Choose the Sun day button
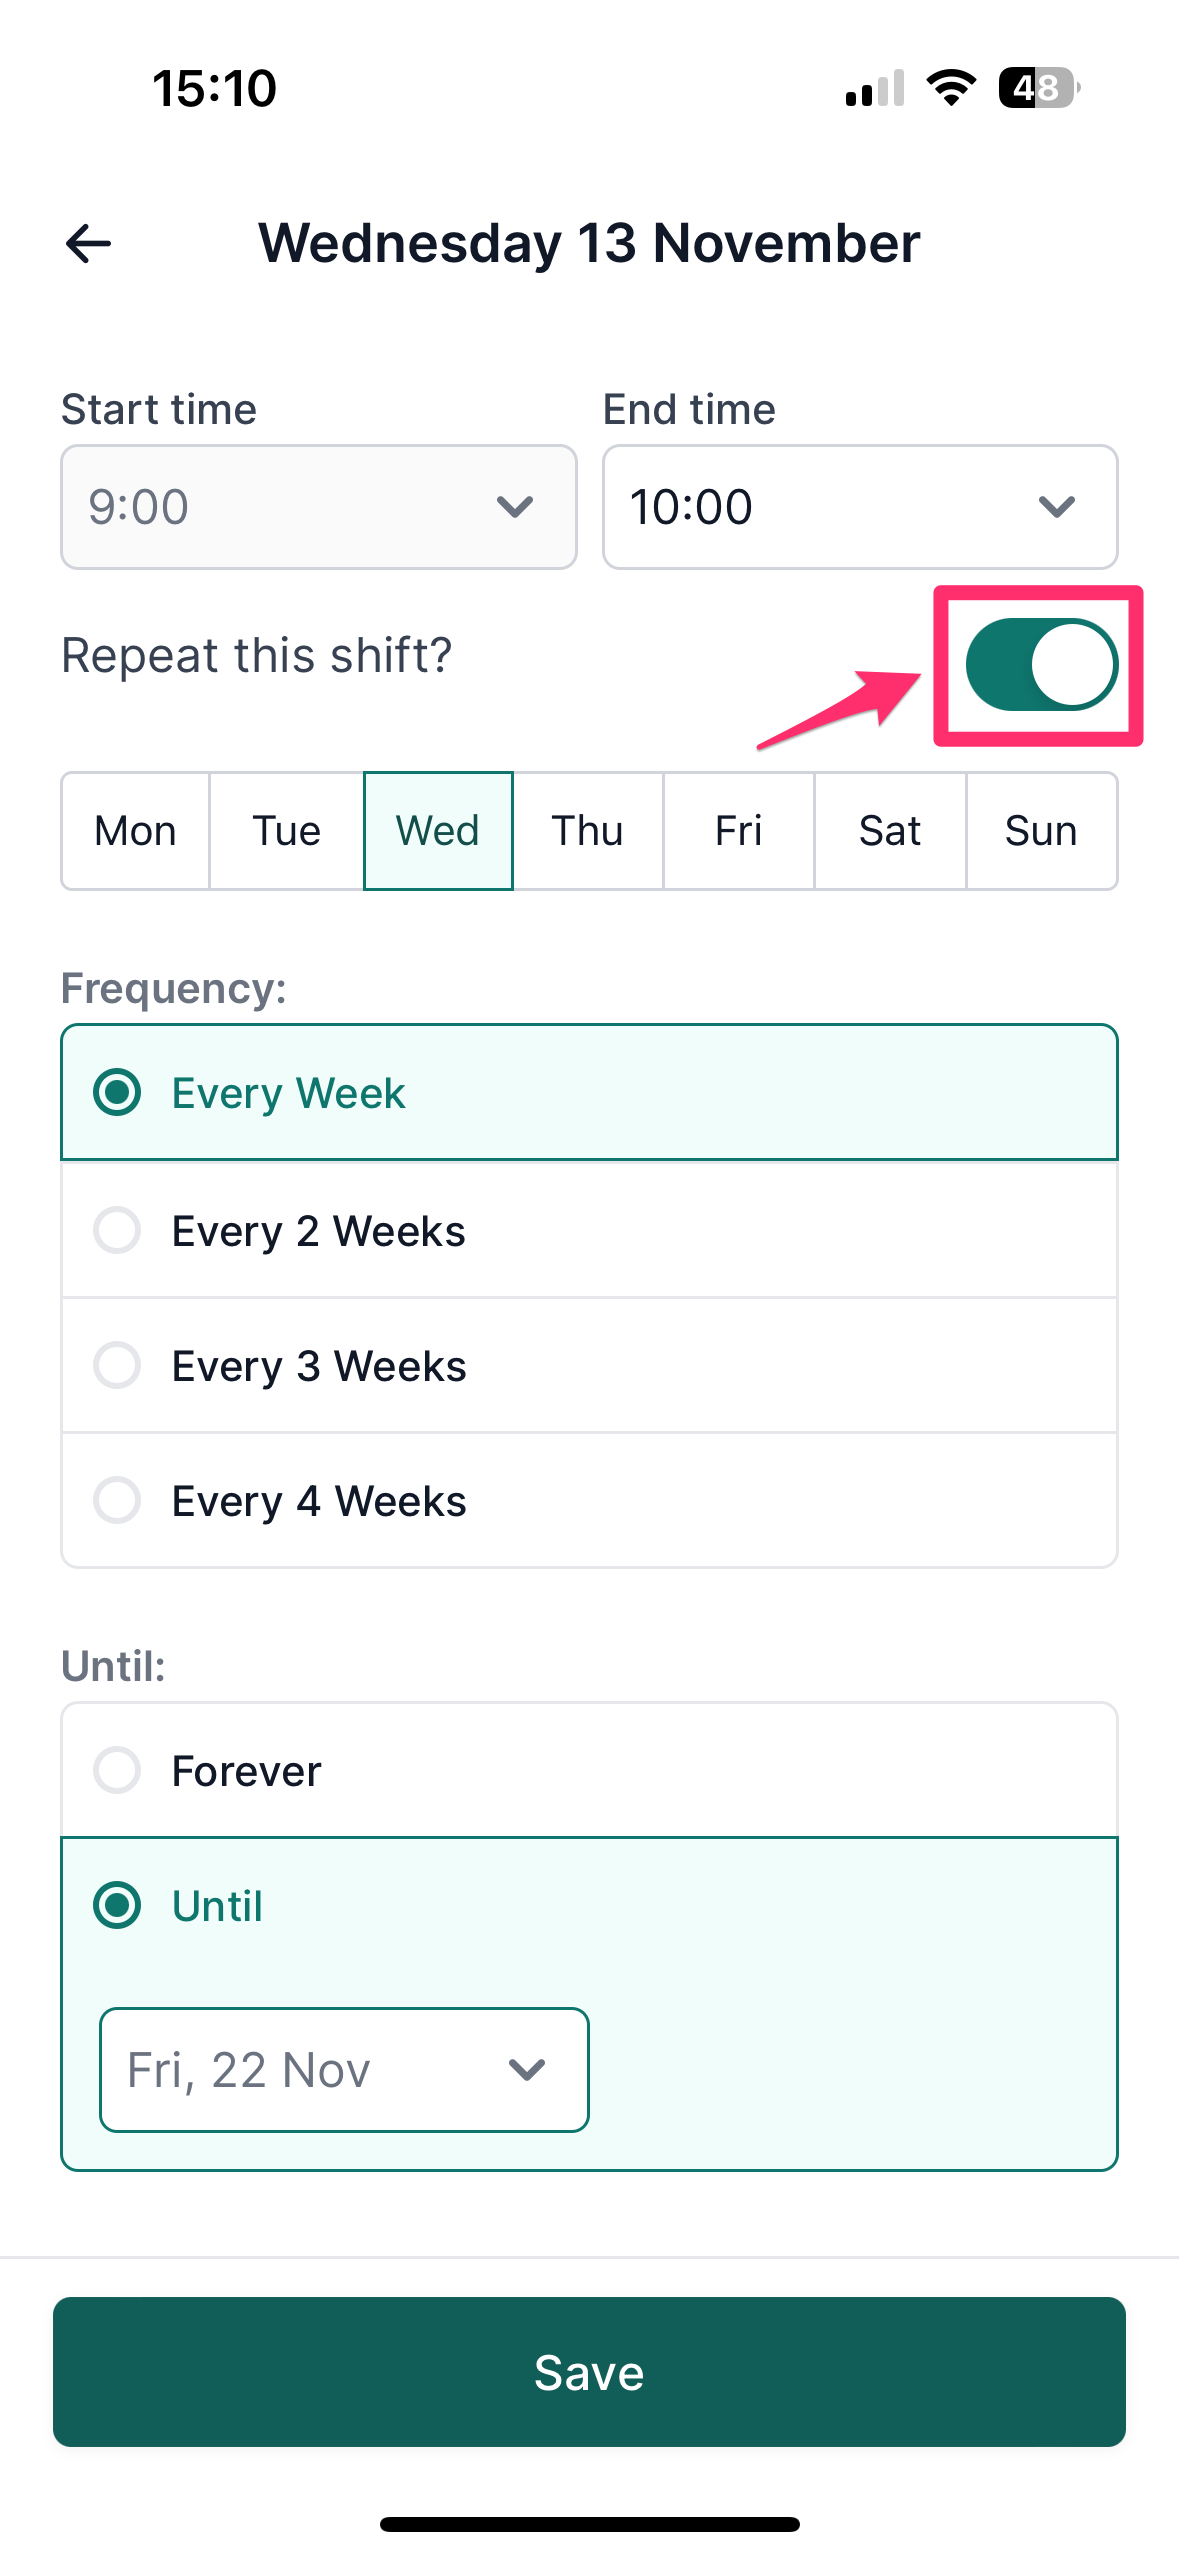The height and width of the screenshot is (2556, 1179). pyautogui.click(x=1041, y=831)
